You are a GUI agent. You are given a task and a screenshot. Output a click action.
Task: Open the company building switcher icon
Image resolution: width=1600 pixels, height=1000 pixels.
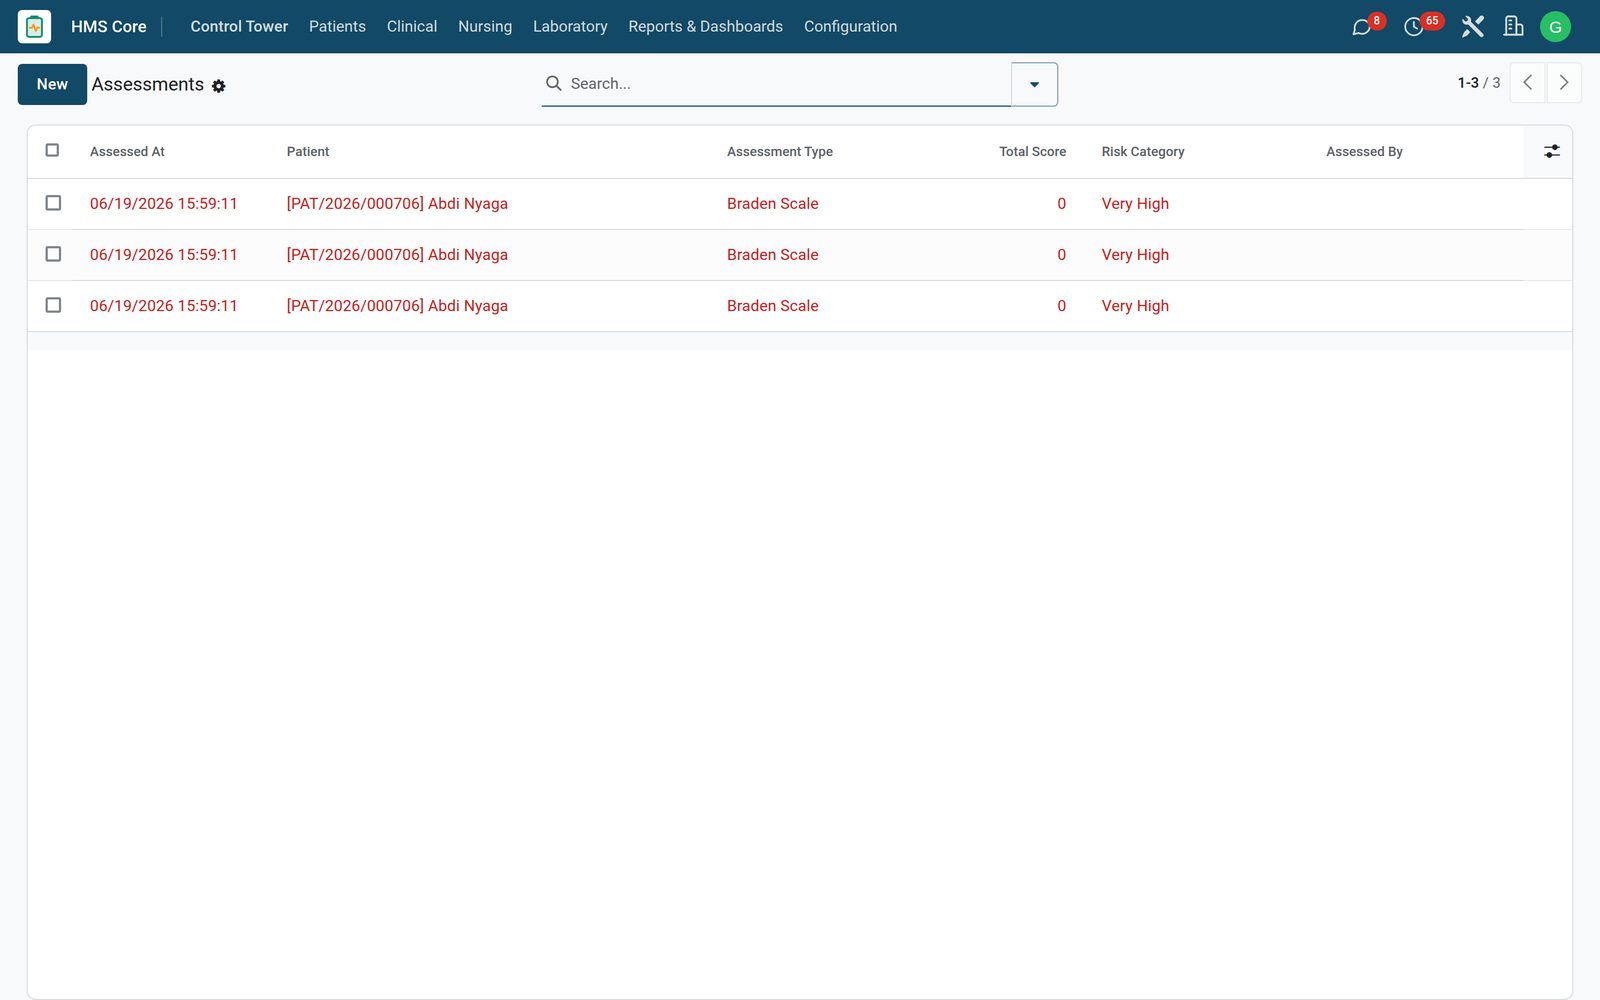1513,27
